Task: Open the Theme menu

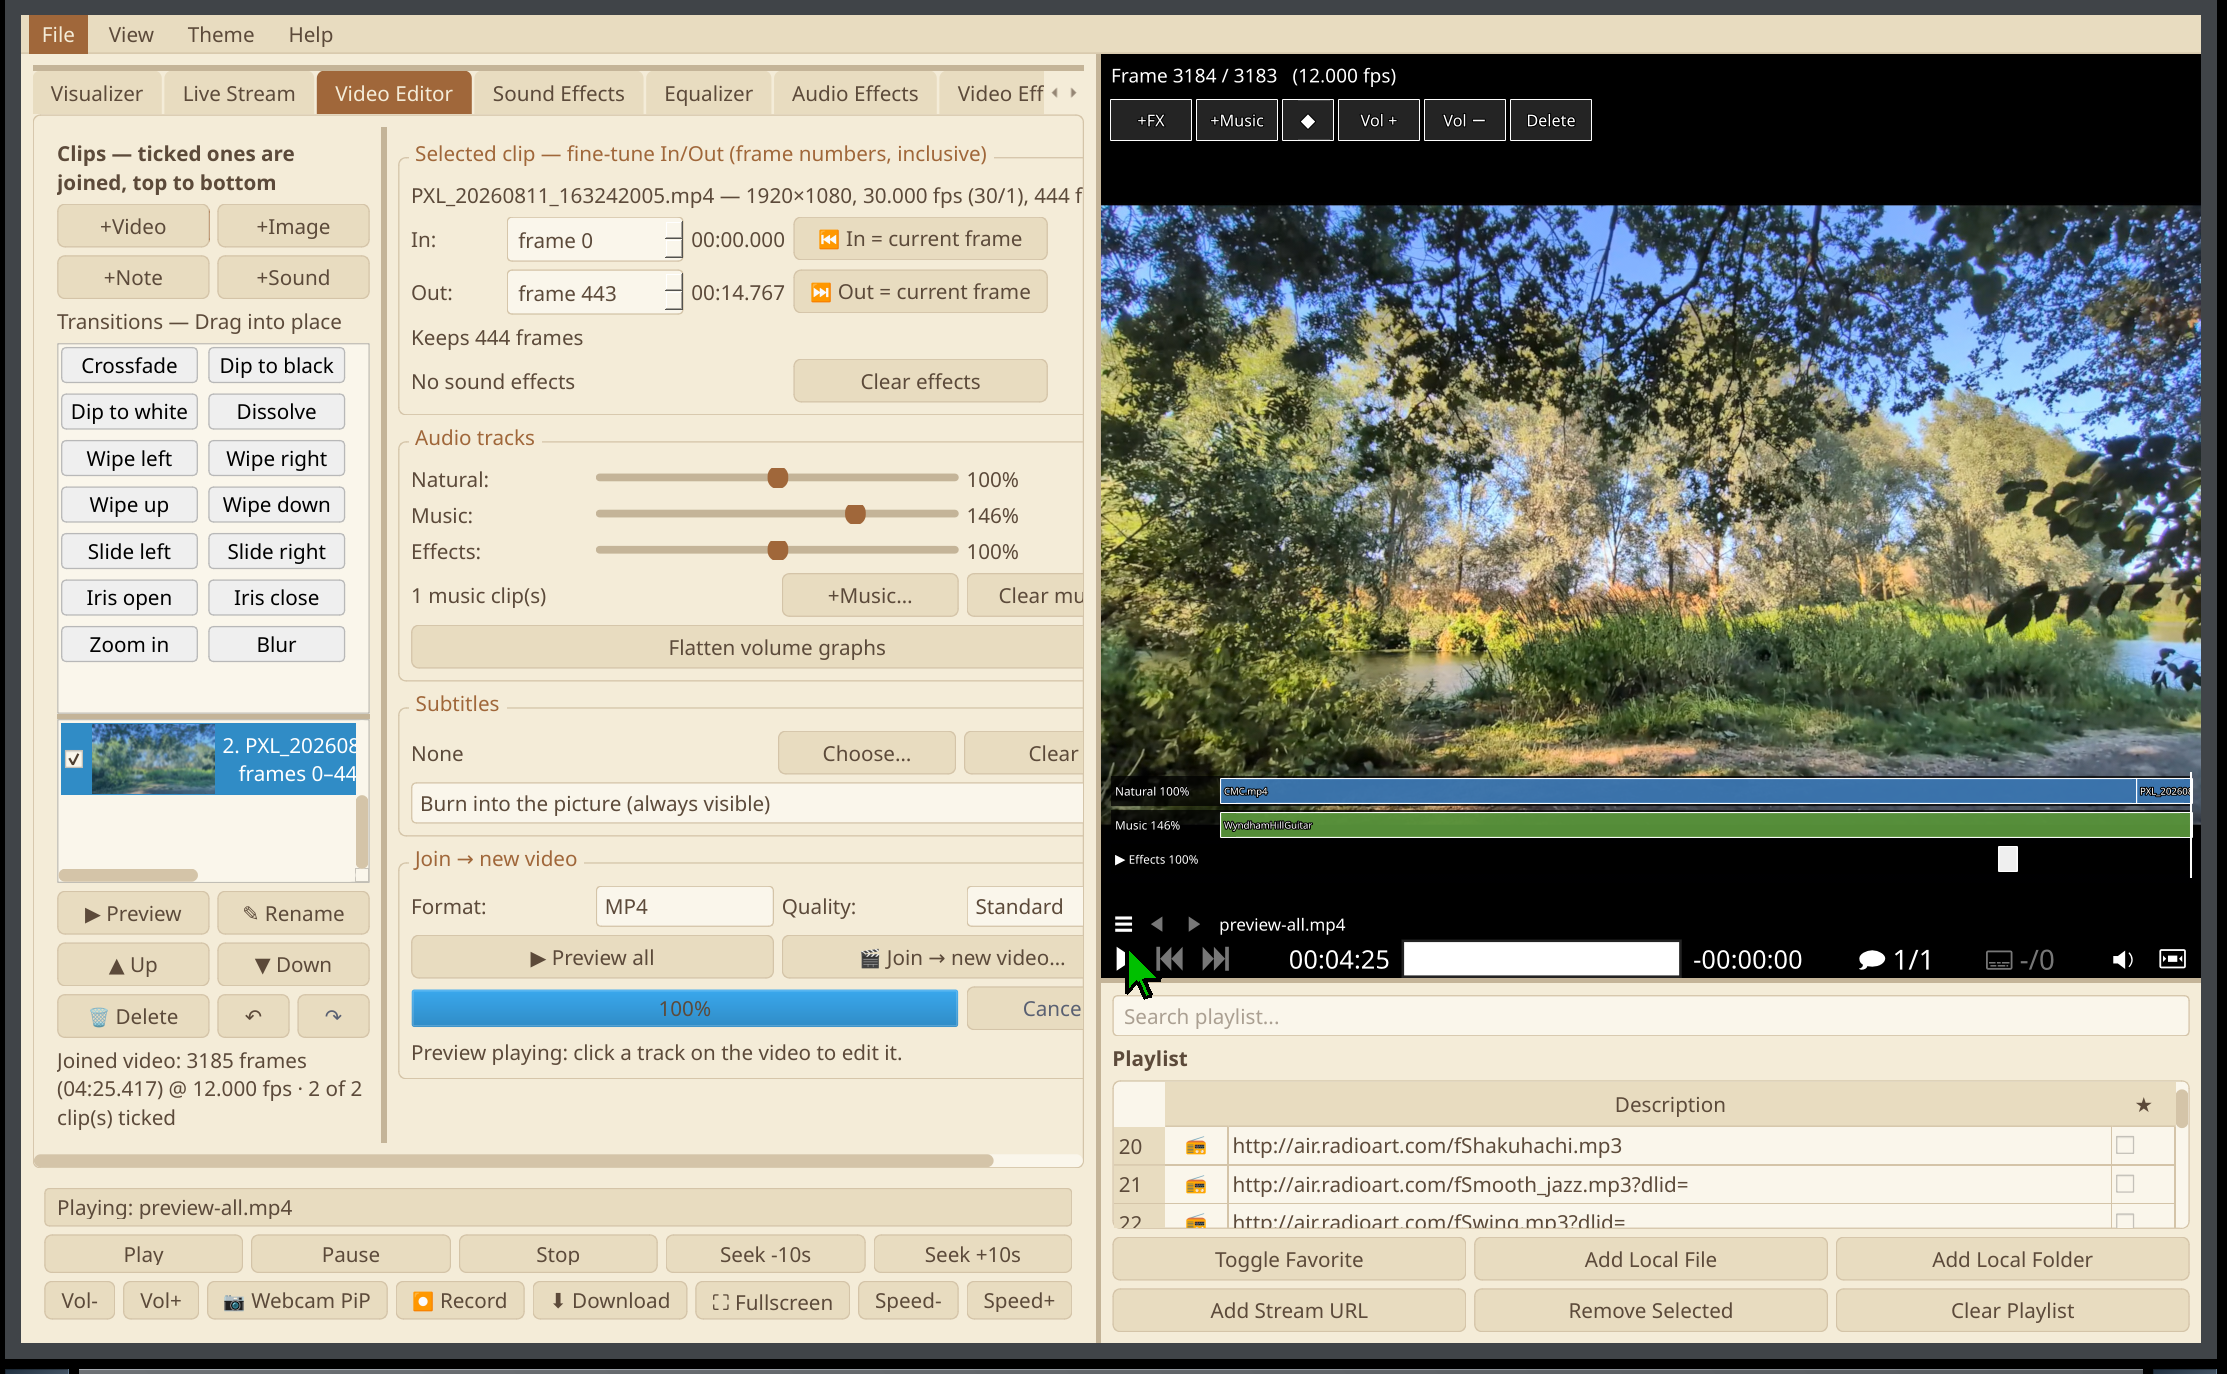Action: pos(220,35)
